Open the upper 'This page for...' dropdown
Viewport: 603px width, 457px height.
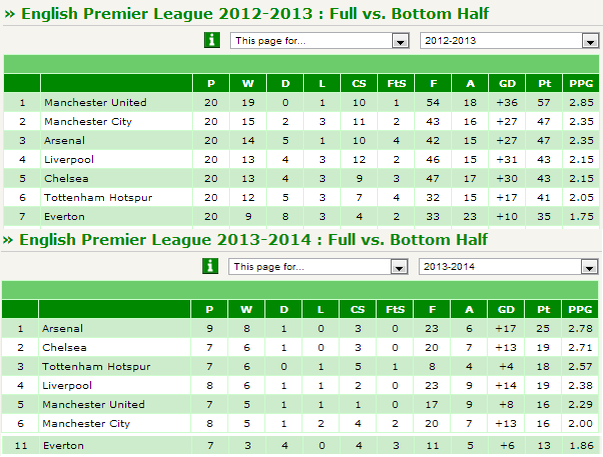pos(320,40)
